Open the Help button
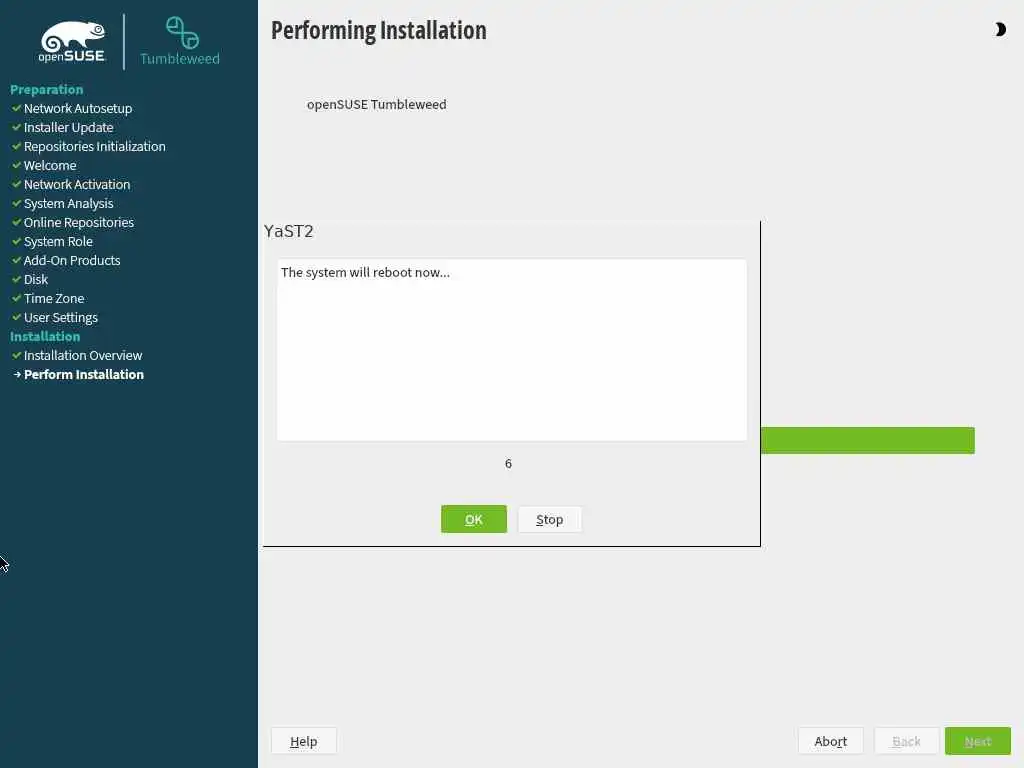The height and width of the screenshot is (768, 1024). point(304,741)
